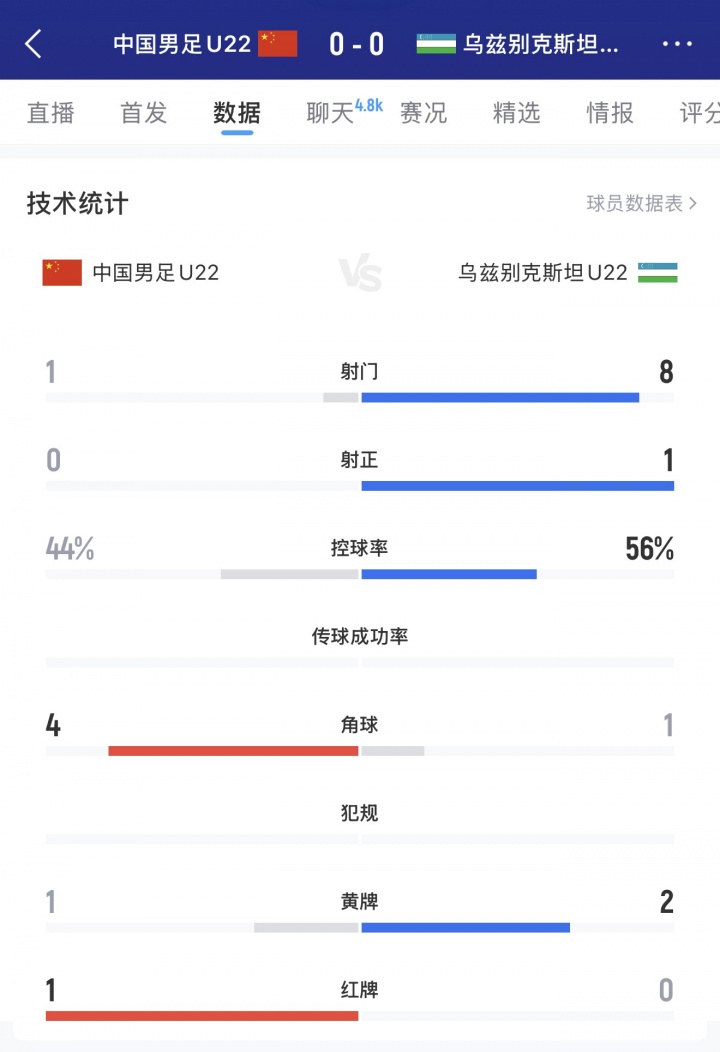Switch to the 首发 lineup tab
This screenshot has width=720, height=1052.
point(143,113)
